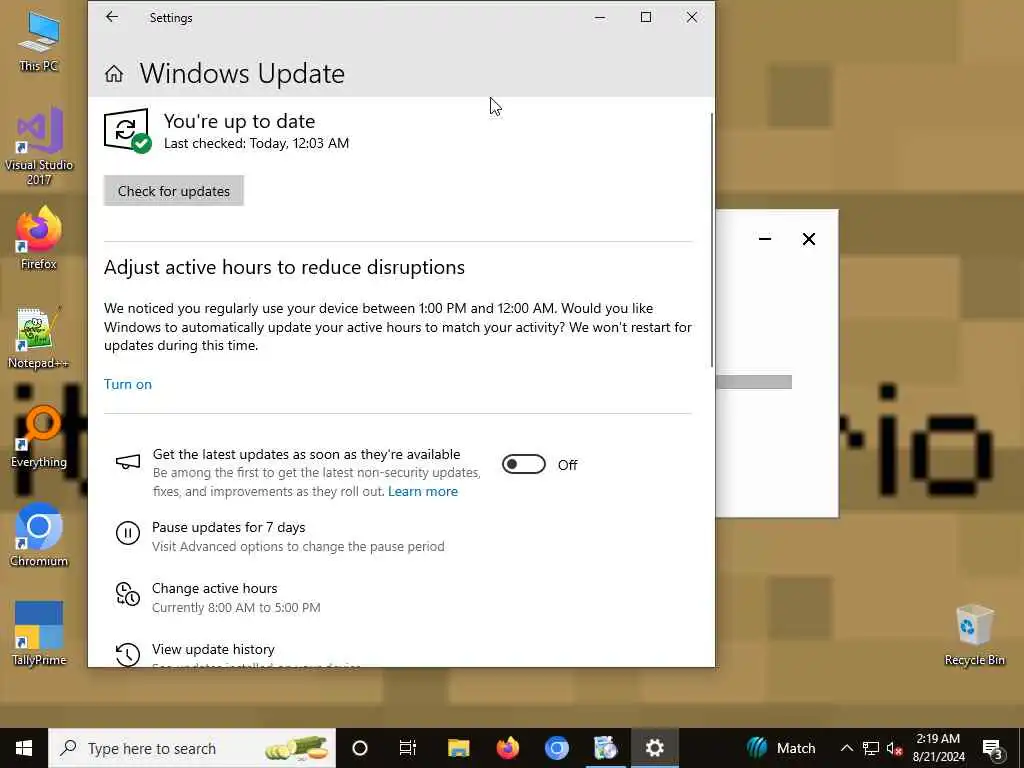Image resolution: width=1024 pixels, height=768 pixels.
Task: Open network status in system tray
Action: pyautogui.click(x=871, y=748)
